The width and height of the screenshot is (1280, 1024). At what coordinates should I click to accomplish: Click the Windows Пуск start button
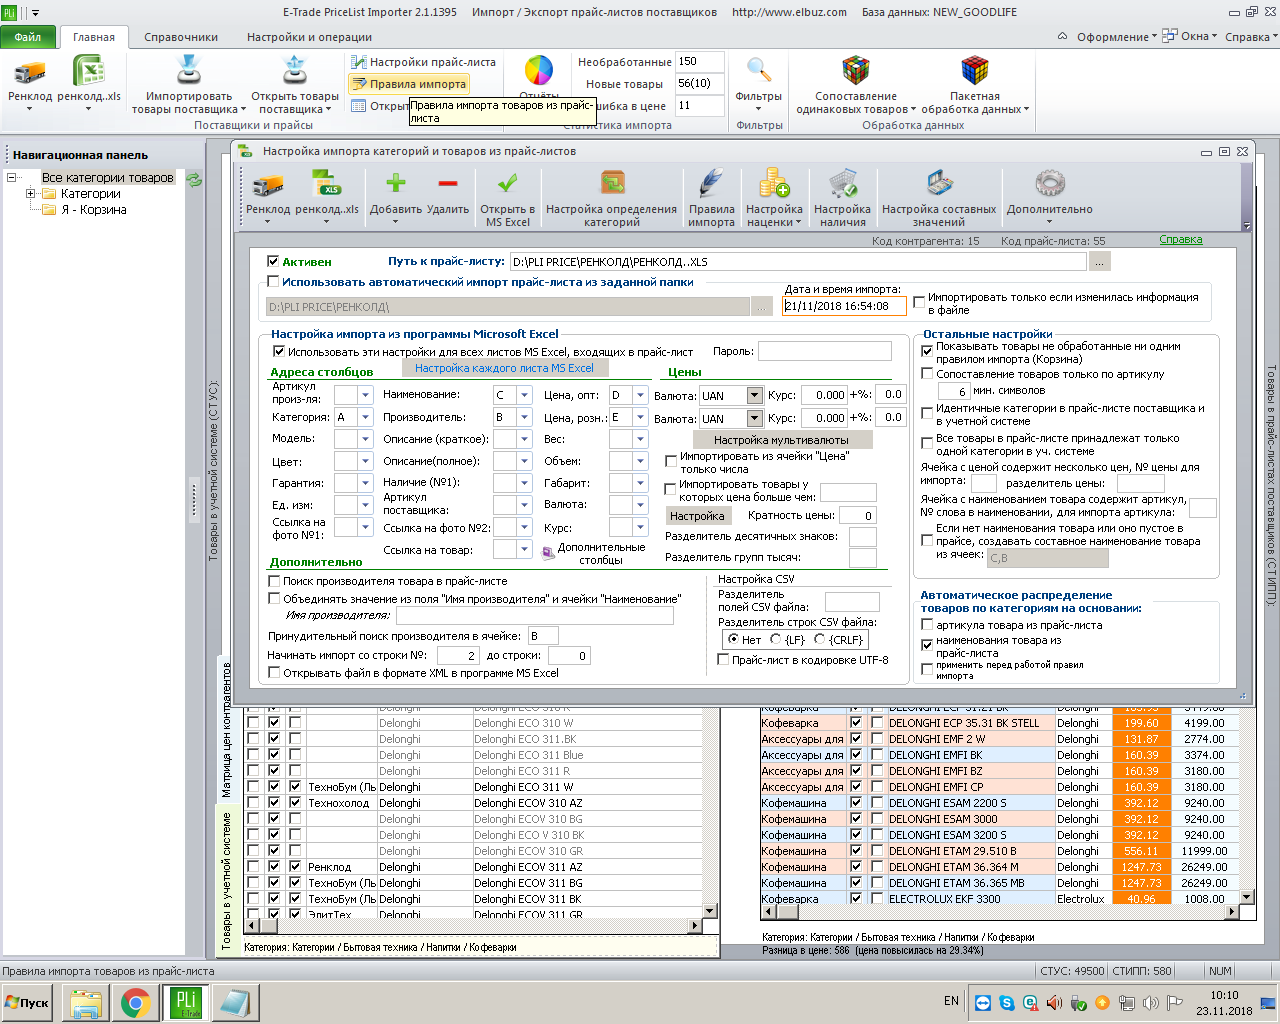tap(28, 1002)
